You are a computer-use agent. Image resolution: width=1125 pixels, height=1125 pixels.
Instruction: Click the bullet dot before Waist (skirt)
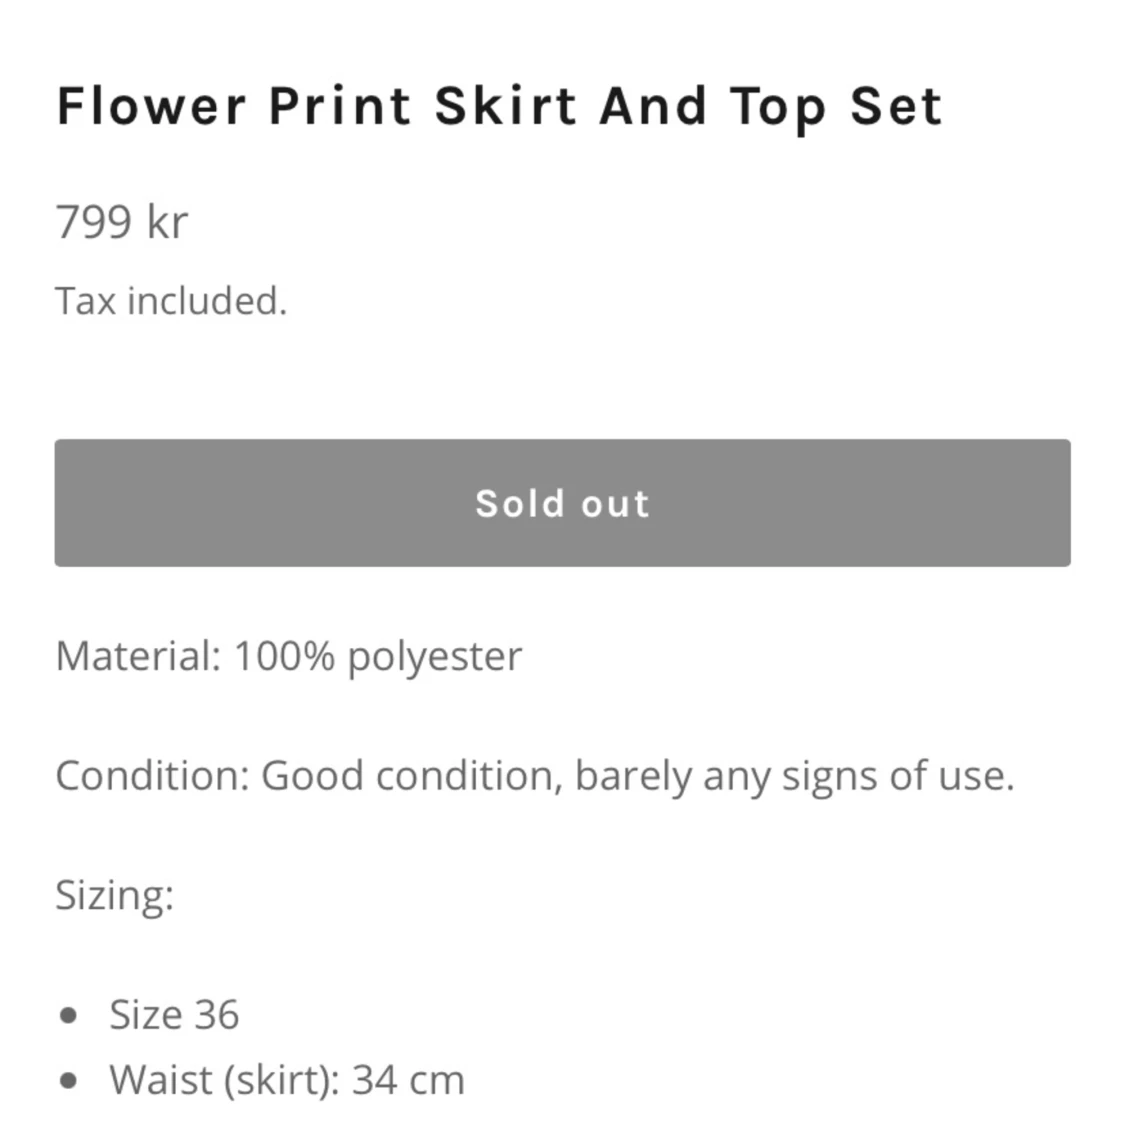[x=69, y=1081]
